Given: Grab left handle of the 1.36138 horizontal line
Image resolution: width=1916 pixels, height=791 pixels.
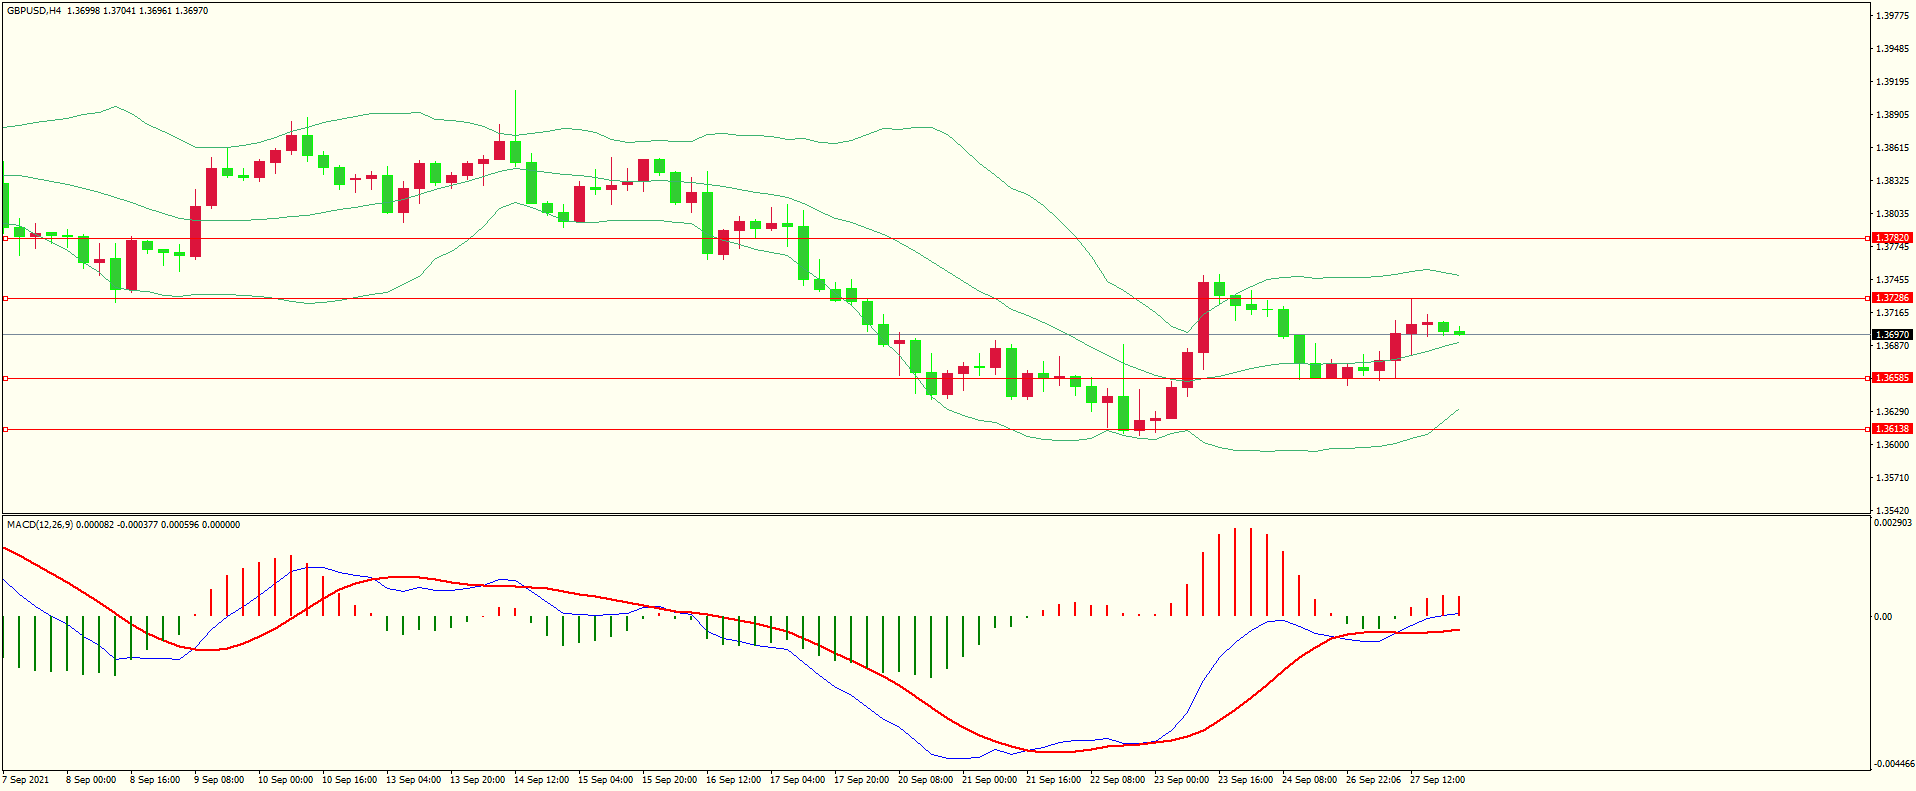Looking at the screenshot, I should (x=5, y=429).
